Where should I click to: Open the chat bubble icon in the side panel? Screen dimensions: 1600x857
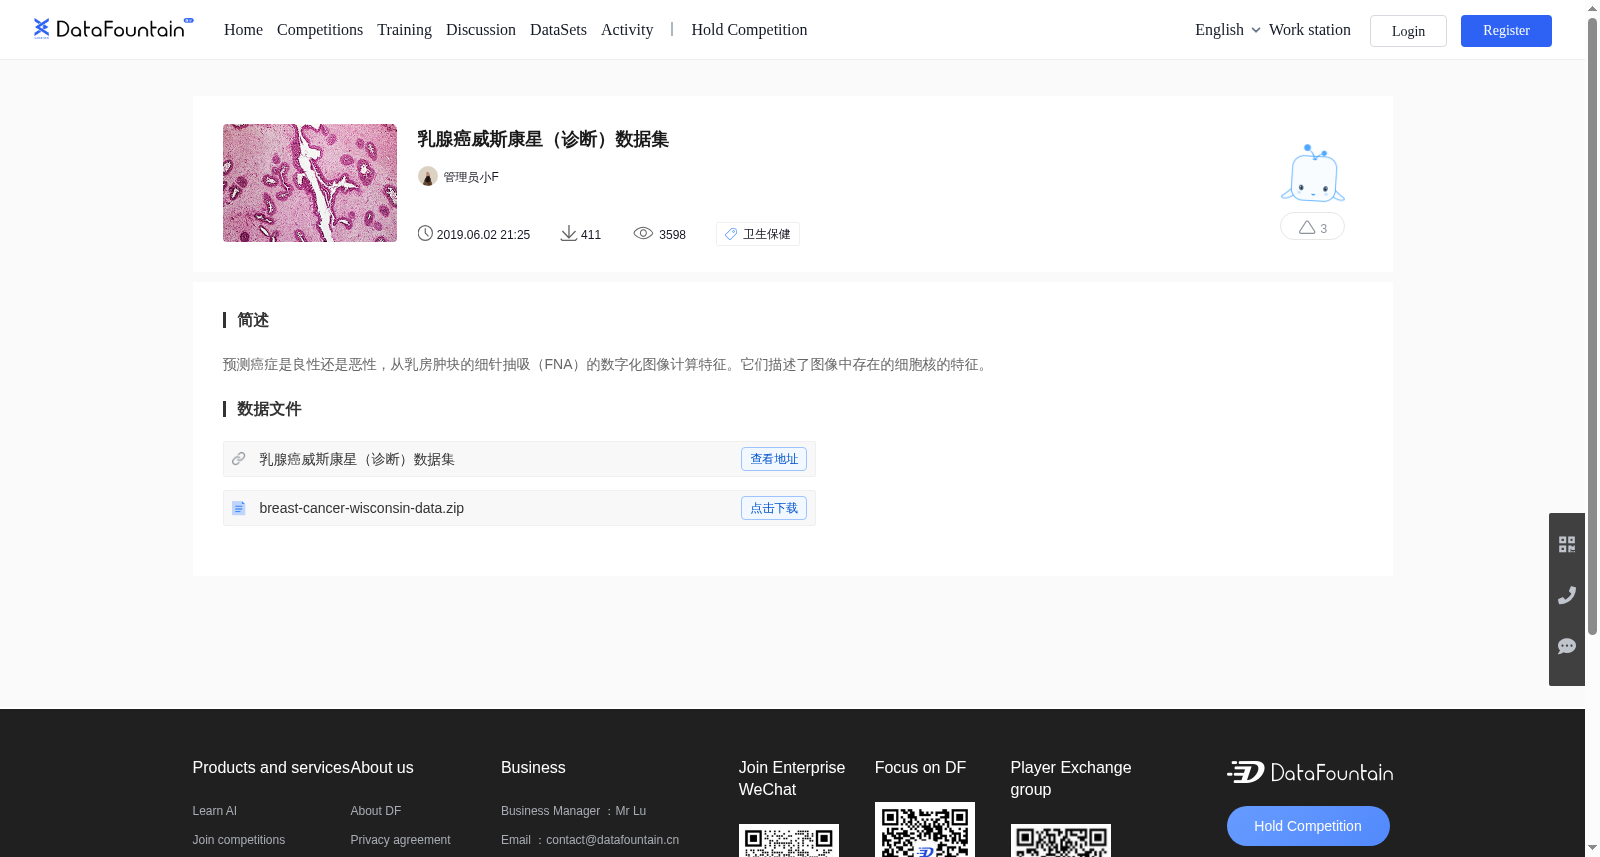(x=1567, y=646)
